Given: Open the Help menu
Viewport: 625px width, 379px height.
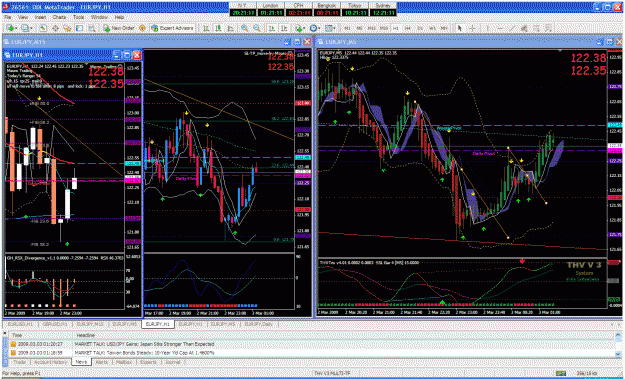Looking at the screenshot, I should (x=120, y=18).
